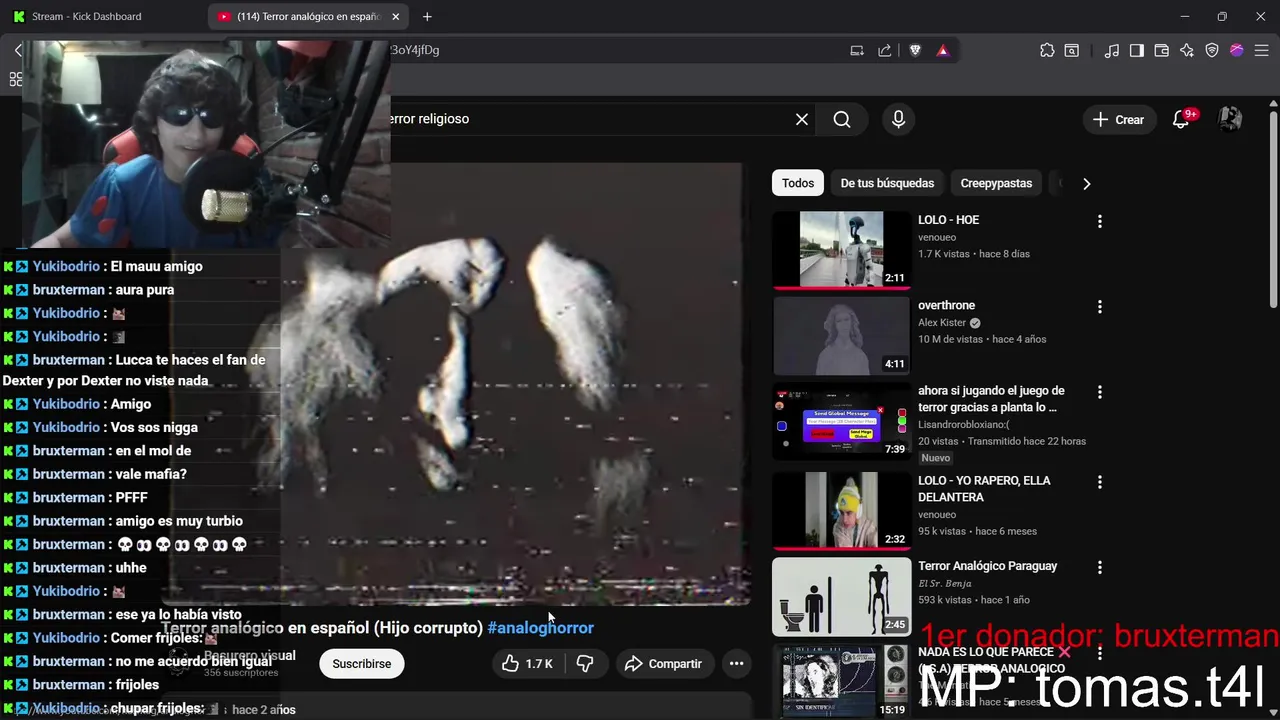Close the Terror analógico YouTube tab
This screenshot has height=720, width=1280.
[x=395, y=16]
